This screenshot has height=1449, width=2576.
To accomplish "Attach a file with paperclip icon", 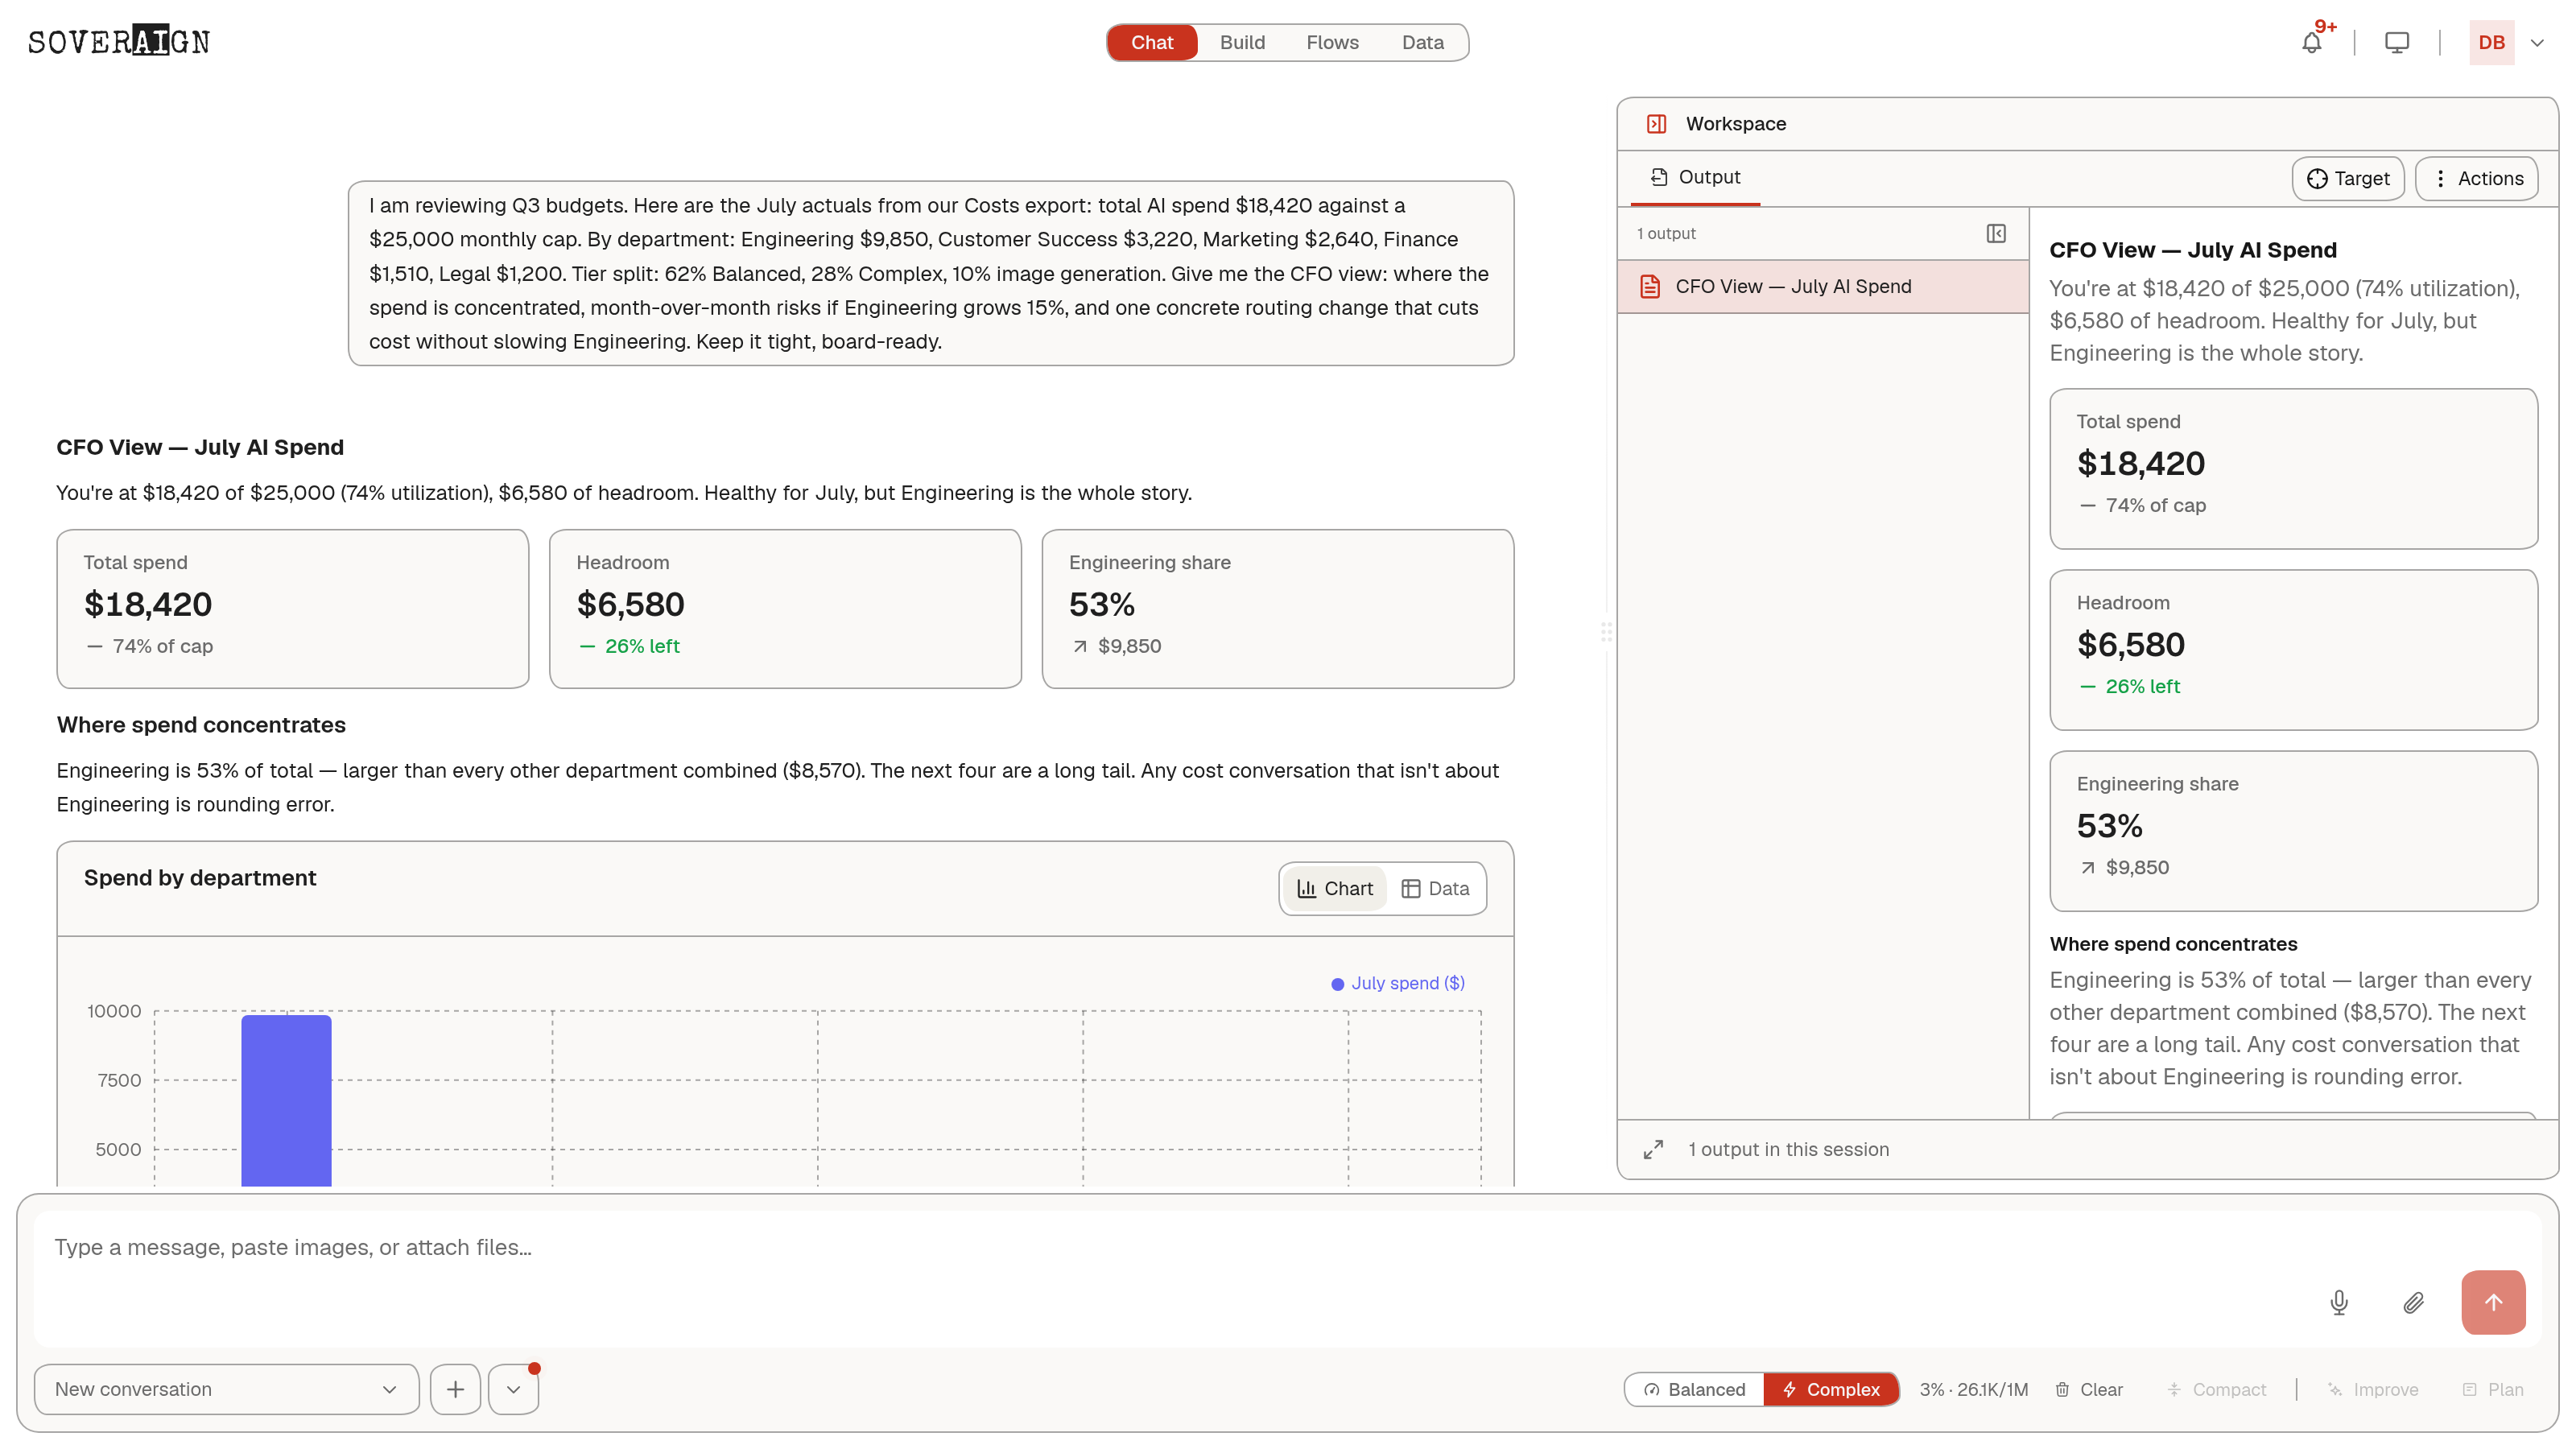I will (x=2413, y=1302).
